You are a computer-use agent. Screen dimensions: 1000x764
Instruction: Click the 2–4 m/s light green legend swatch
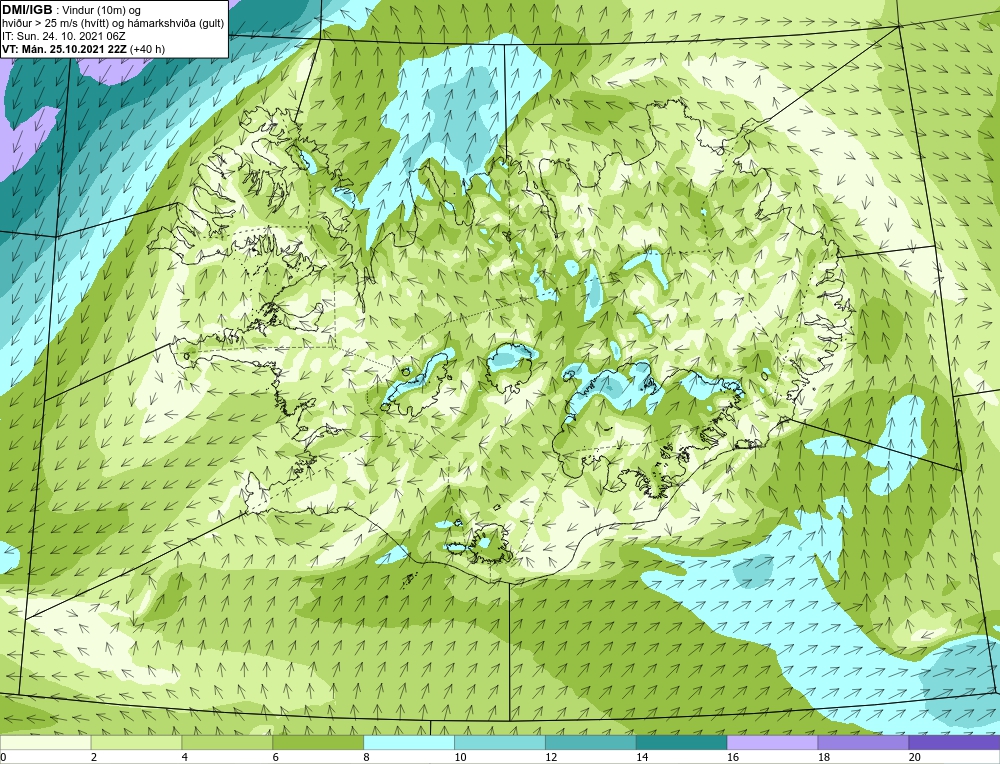click(136, 742)
